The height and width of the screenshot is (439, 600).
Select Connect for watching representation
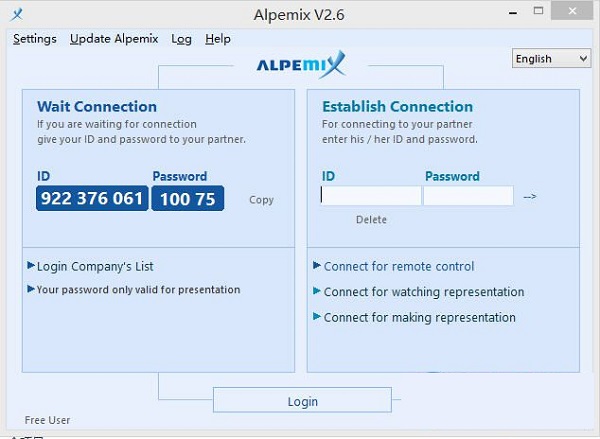click(424, 292)
